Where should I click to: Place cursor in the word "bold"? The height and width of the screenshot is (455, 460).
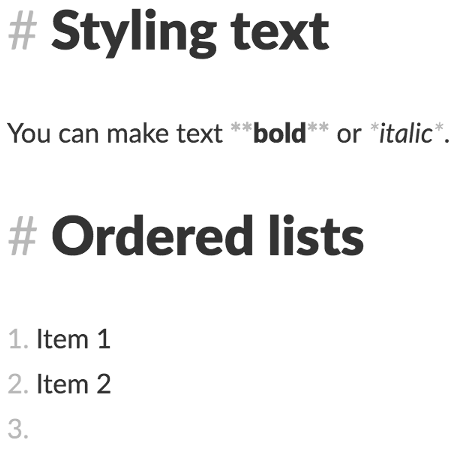[279, 133]
